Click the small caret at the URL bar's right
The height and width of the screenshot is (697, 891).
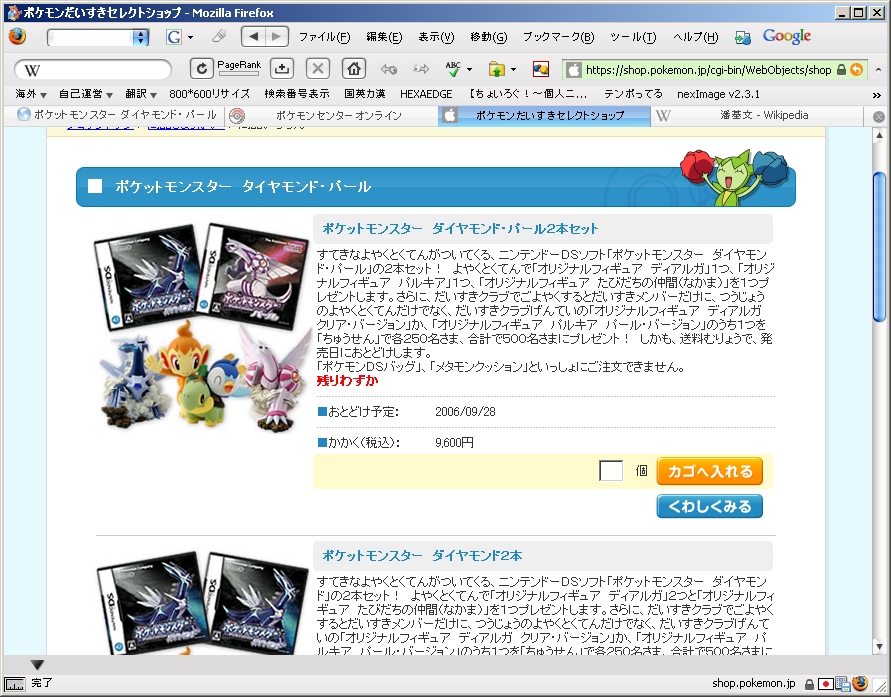[x=878, y=70]
